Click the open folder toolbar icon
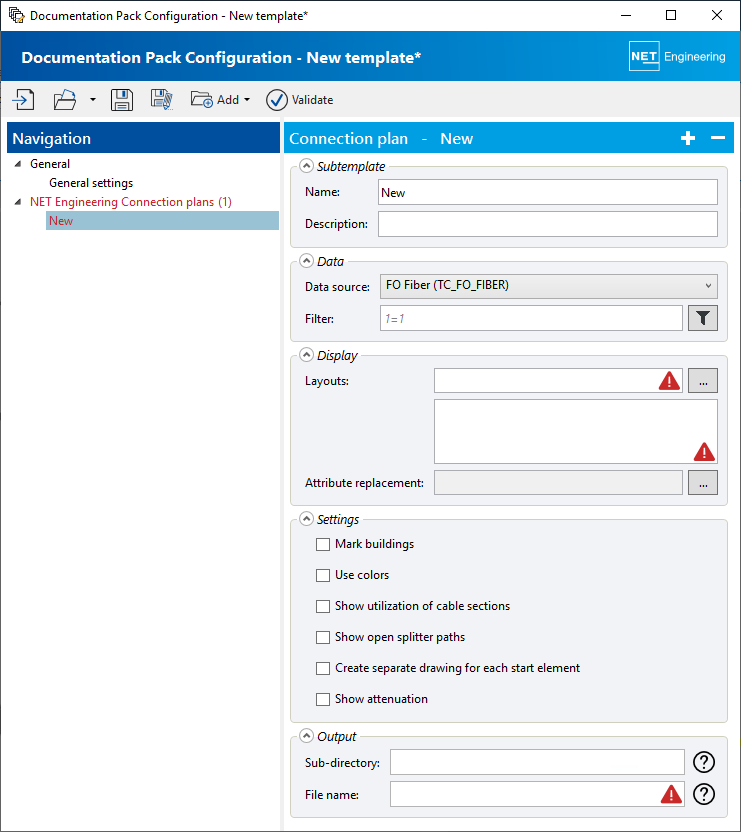Screen dimensions: 741x832 click(x=65, y=99)
